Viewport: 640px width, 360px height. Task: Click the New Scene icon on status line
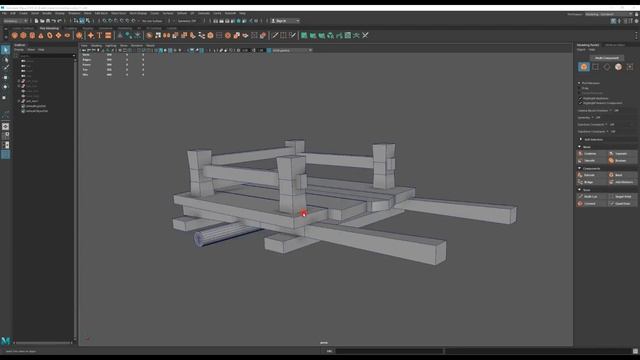(36, 21)
